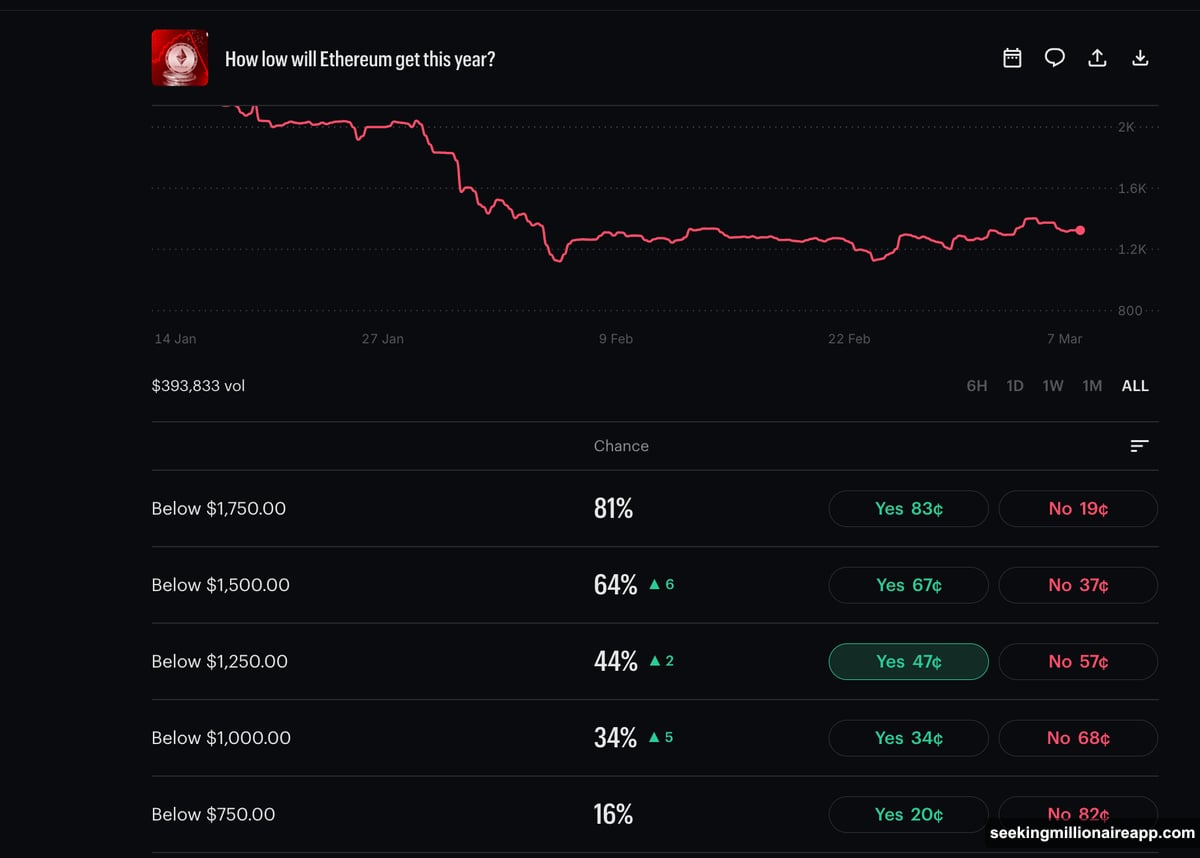Switch to the 1D chart view

[x=1014, y=385]
